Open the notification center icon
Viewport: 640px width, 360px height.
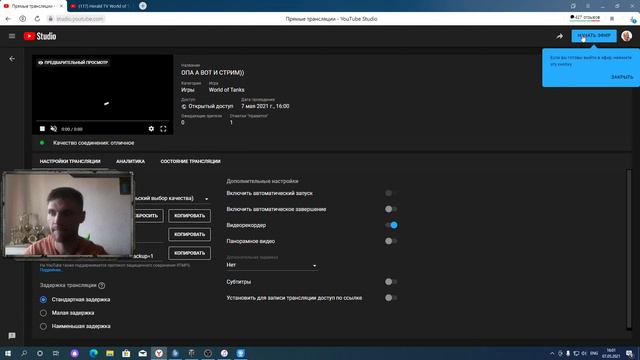pyautogui.click(x=630, y=353)
